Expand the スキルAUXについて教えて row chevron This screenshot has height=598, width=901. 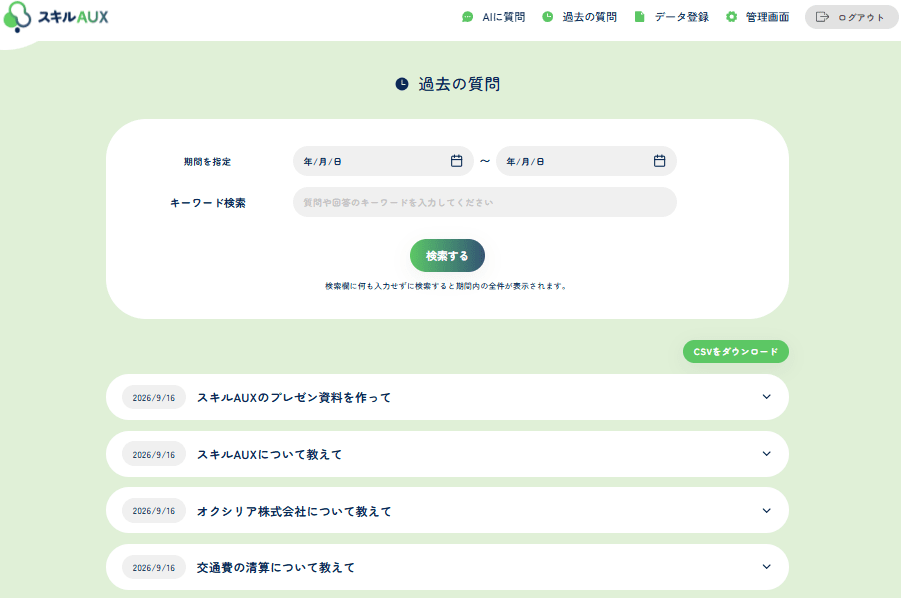pyautogui.click(x=767, y=454)
